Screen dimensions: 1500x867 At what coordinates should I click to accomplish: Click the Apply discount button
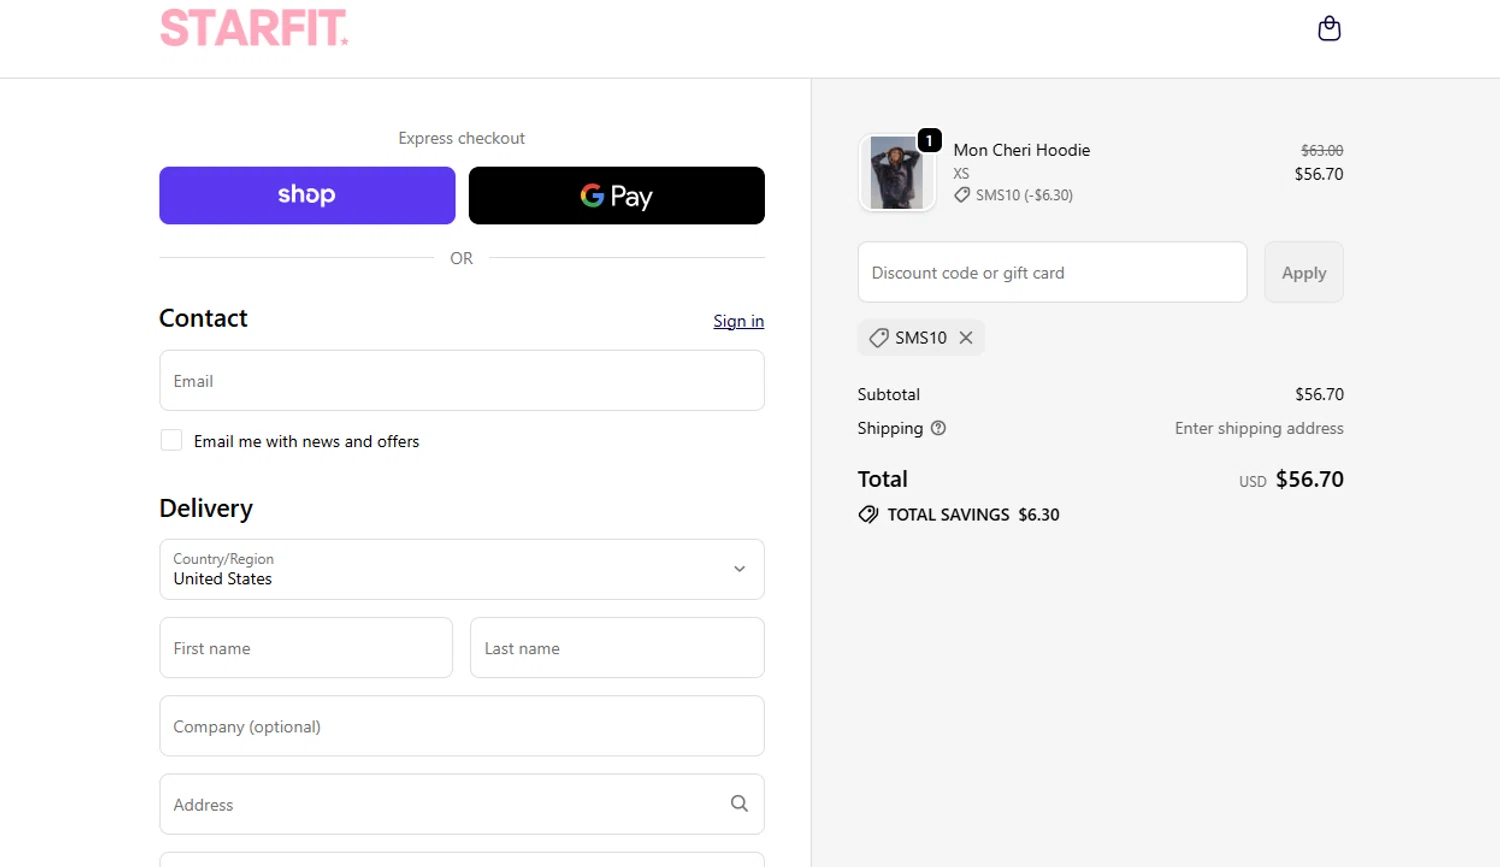(1304, 272)
